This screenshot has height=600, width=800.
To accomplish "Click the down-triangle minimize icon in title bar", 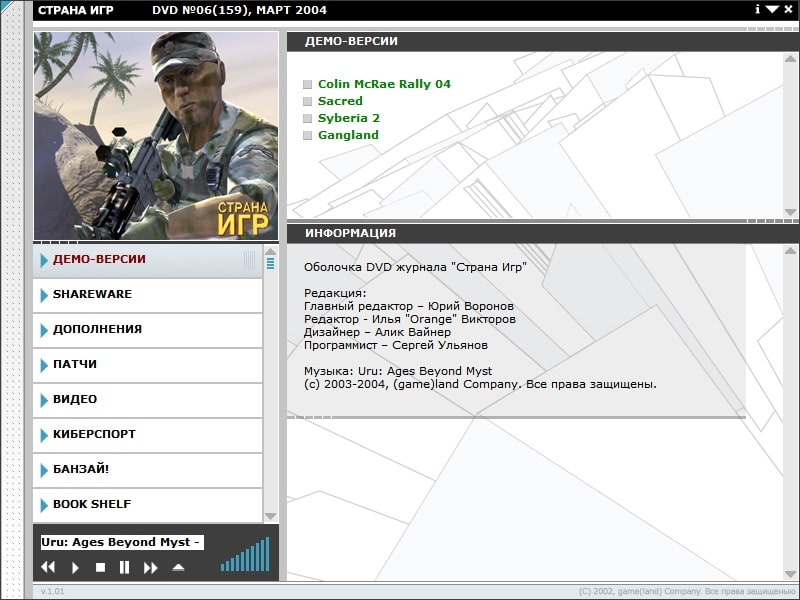I will point(772,9).
